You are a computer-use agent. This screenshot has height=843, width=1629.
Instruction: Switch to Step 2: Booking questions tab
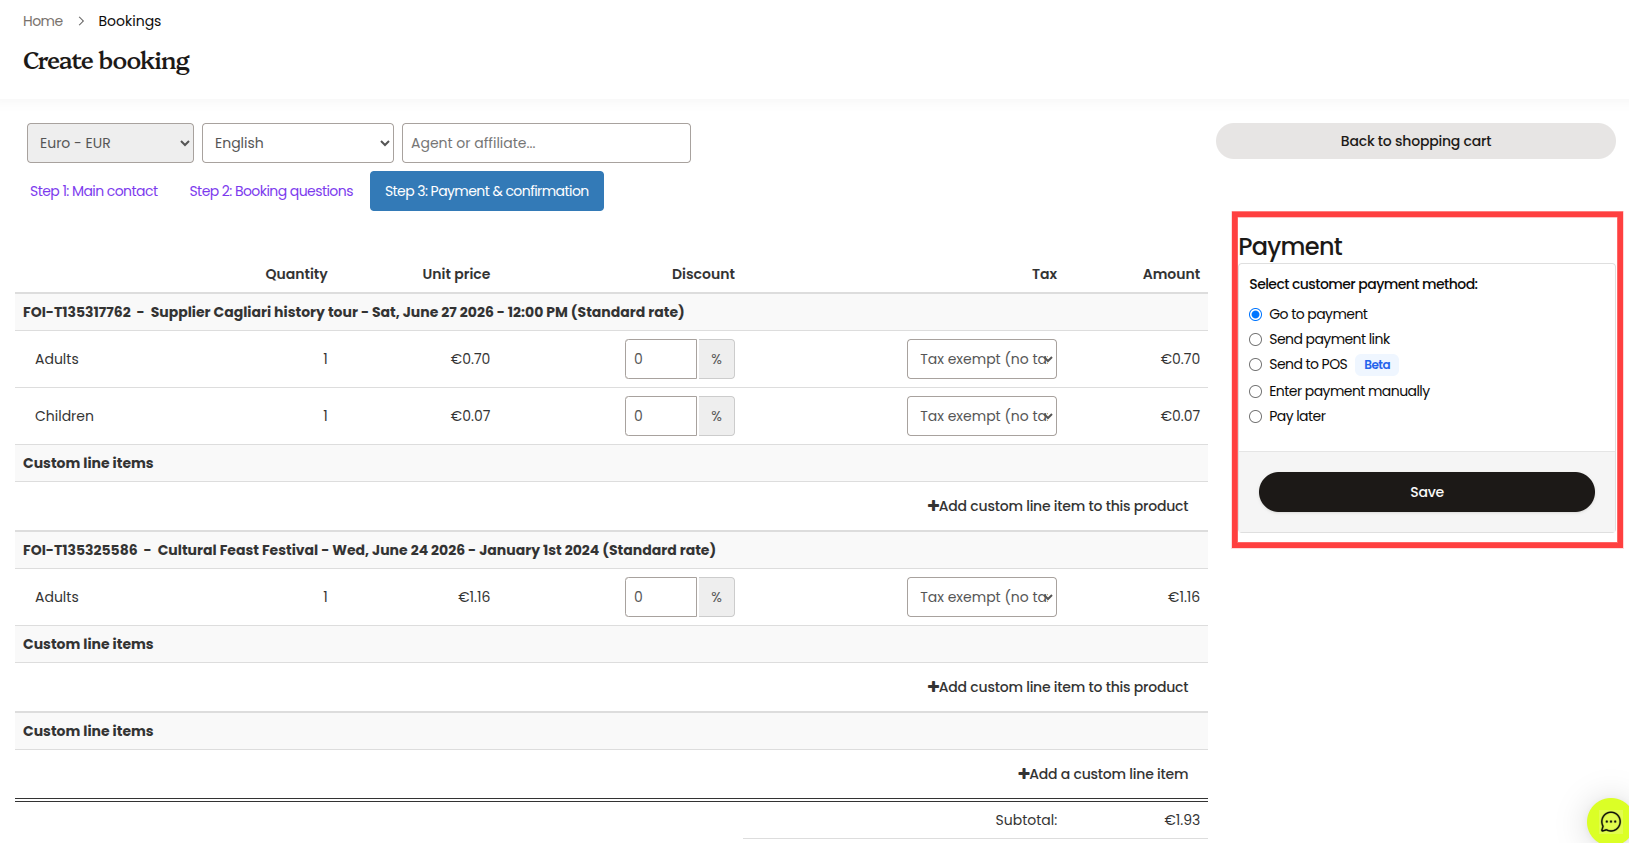pos(271,191)
